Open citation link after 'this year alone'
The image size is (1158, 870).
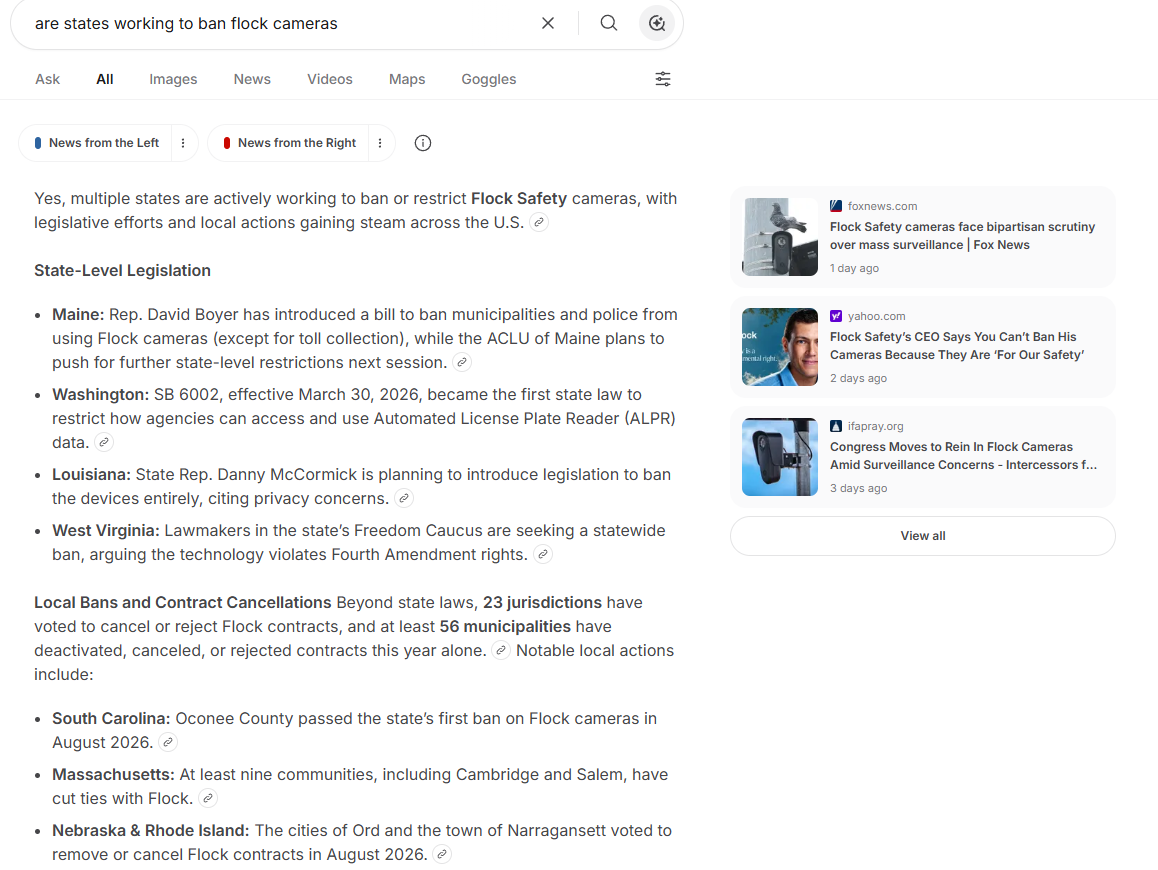coord(501,650)
